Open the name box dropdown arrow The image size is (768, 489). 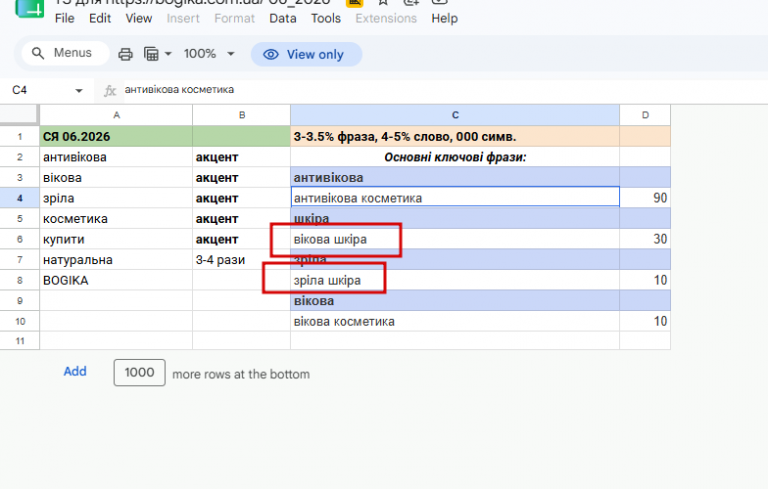pyautogui.click(x=79, y=91)
